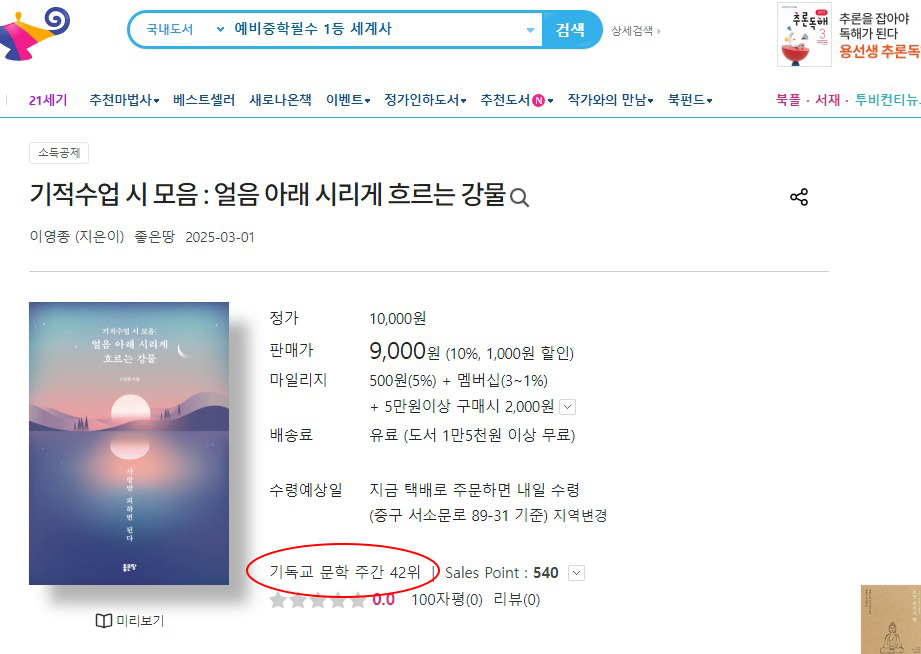Open the 상세검색 advanced search link
This screenshot has height=654, width=921.
[636, 31]
